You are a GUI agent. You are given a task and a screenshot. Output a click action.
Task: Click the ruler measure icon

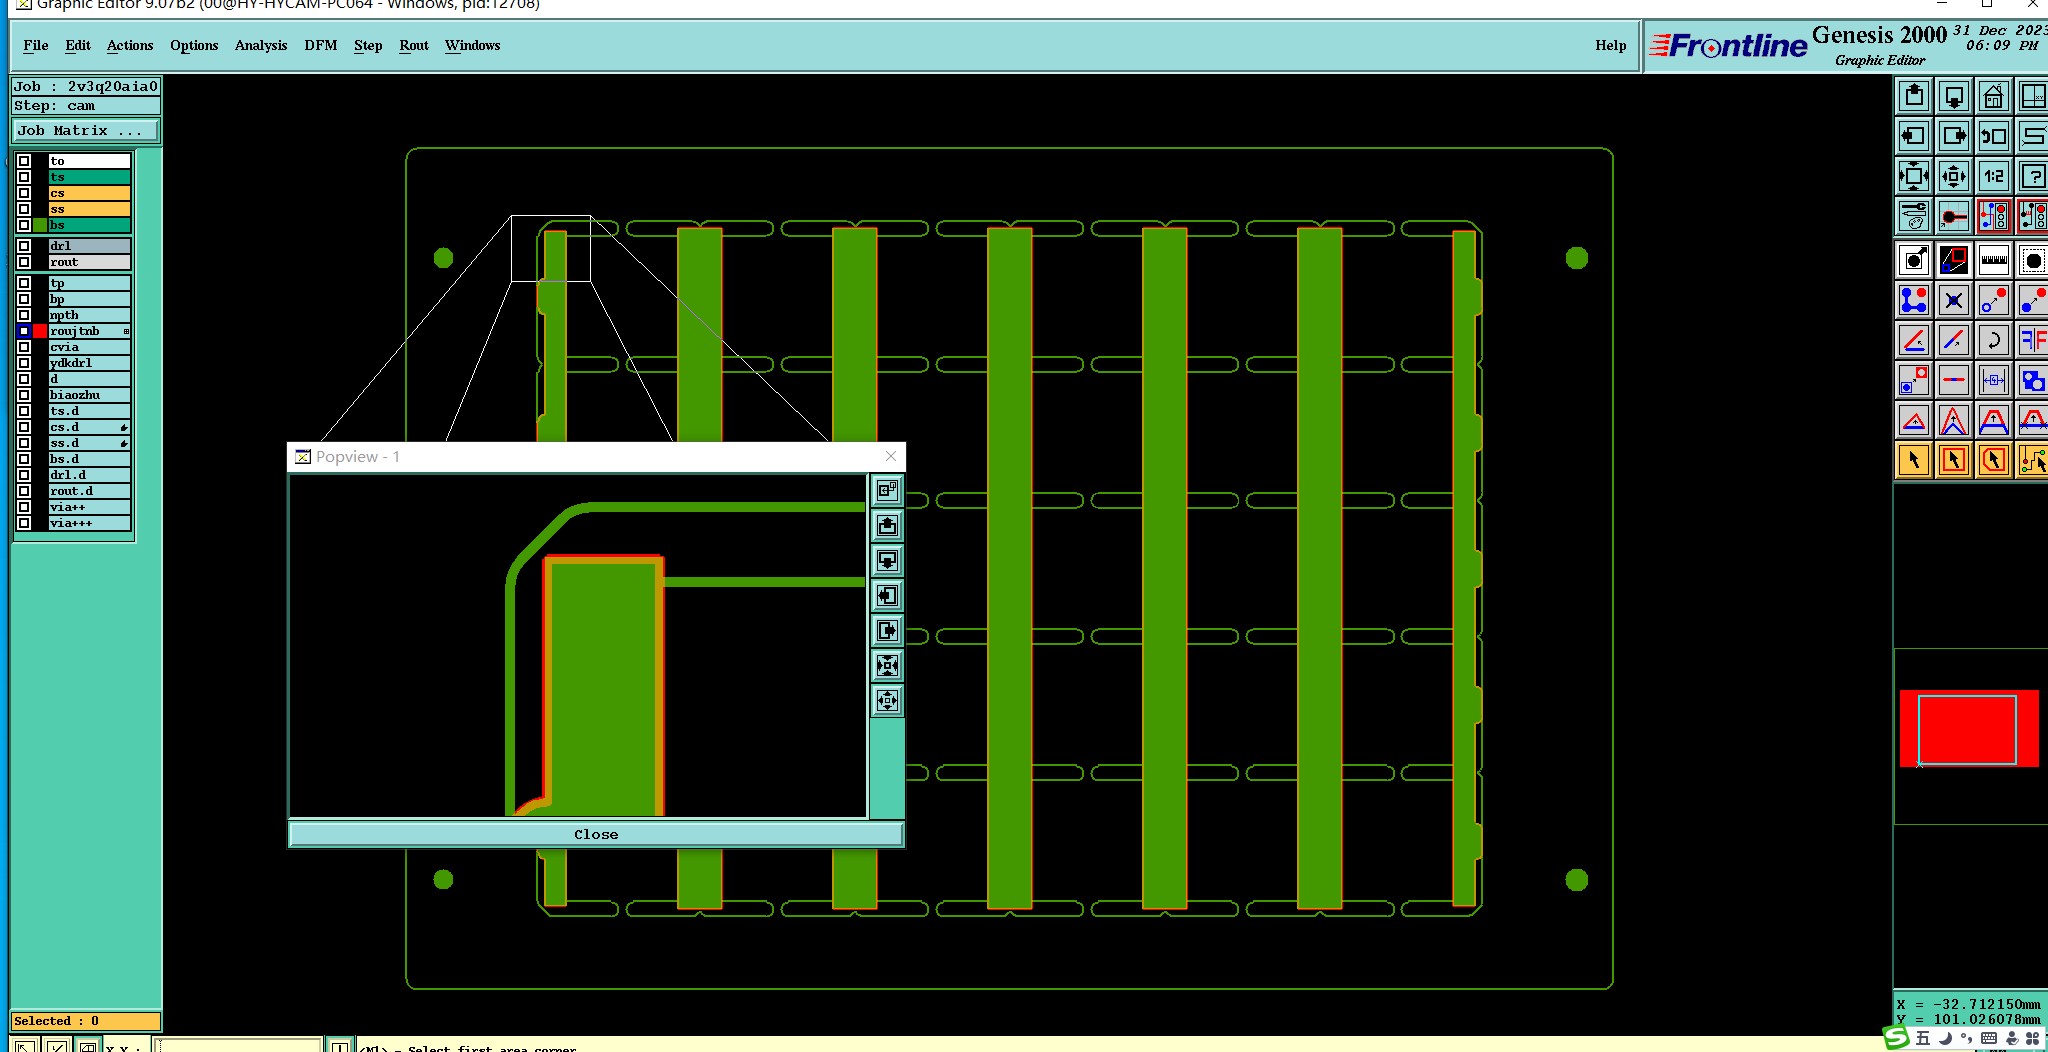[1994, 261]
